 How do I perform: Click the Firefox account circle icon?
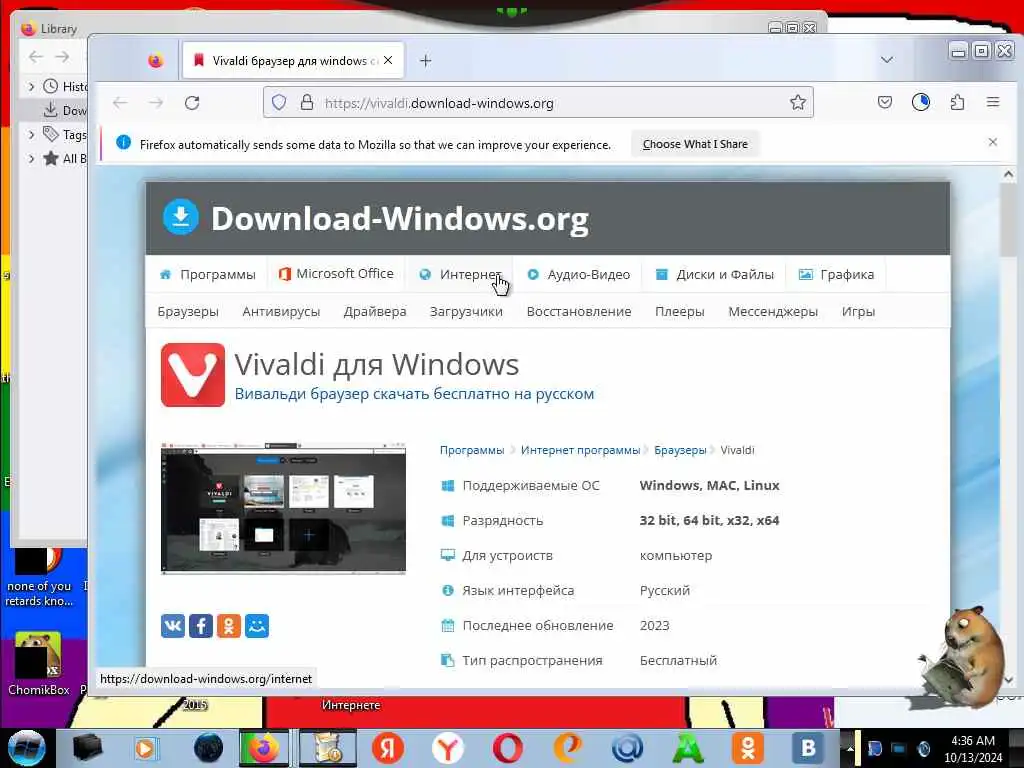921,102
